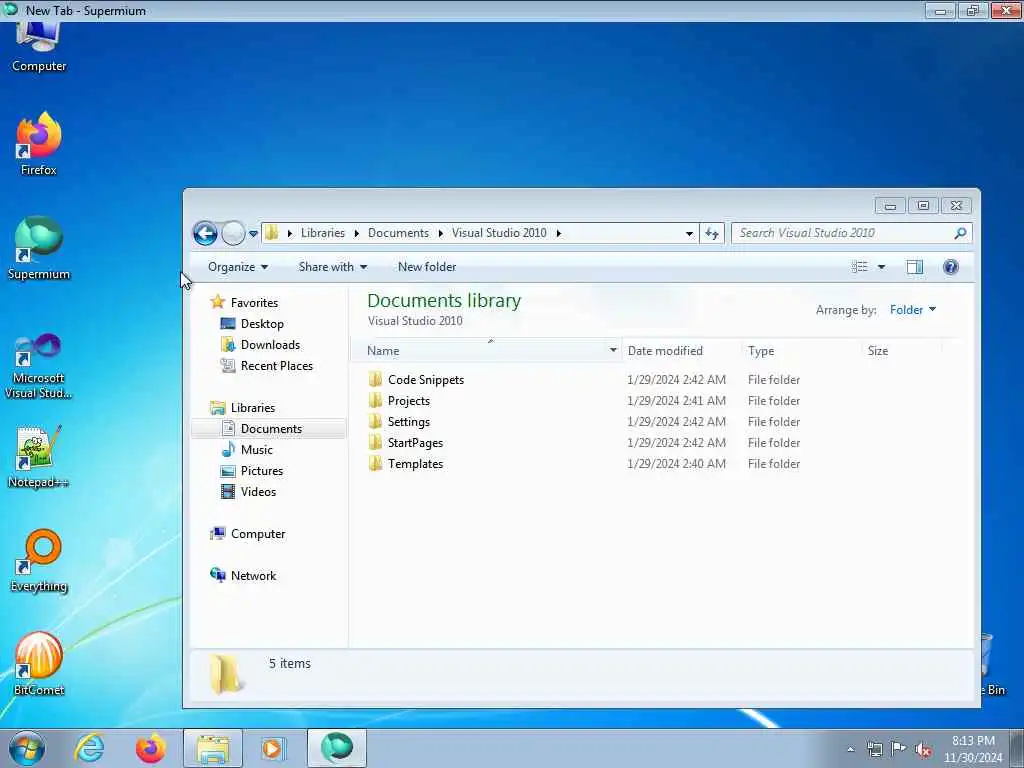This screenshot has width=1024, height=768.
Task: Click the Action Center flag tray icon
Action: tap(899, 749)
